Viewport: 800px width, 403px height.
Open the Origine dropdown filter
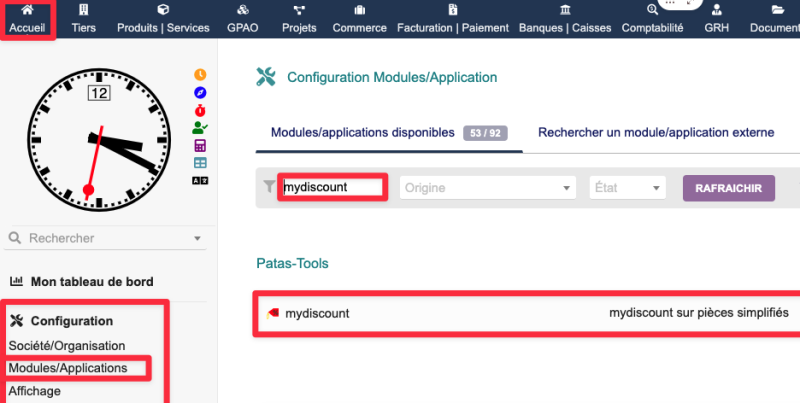coord(487,187)
